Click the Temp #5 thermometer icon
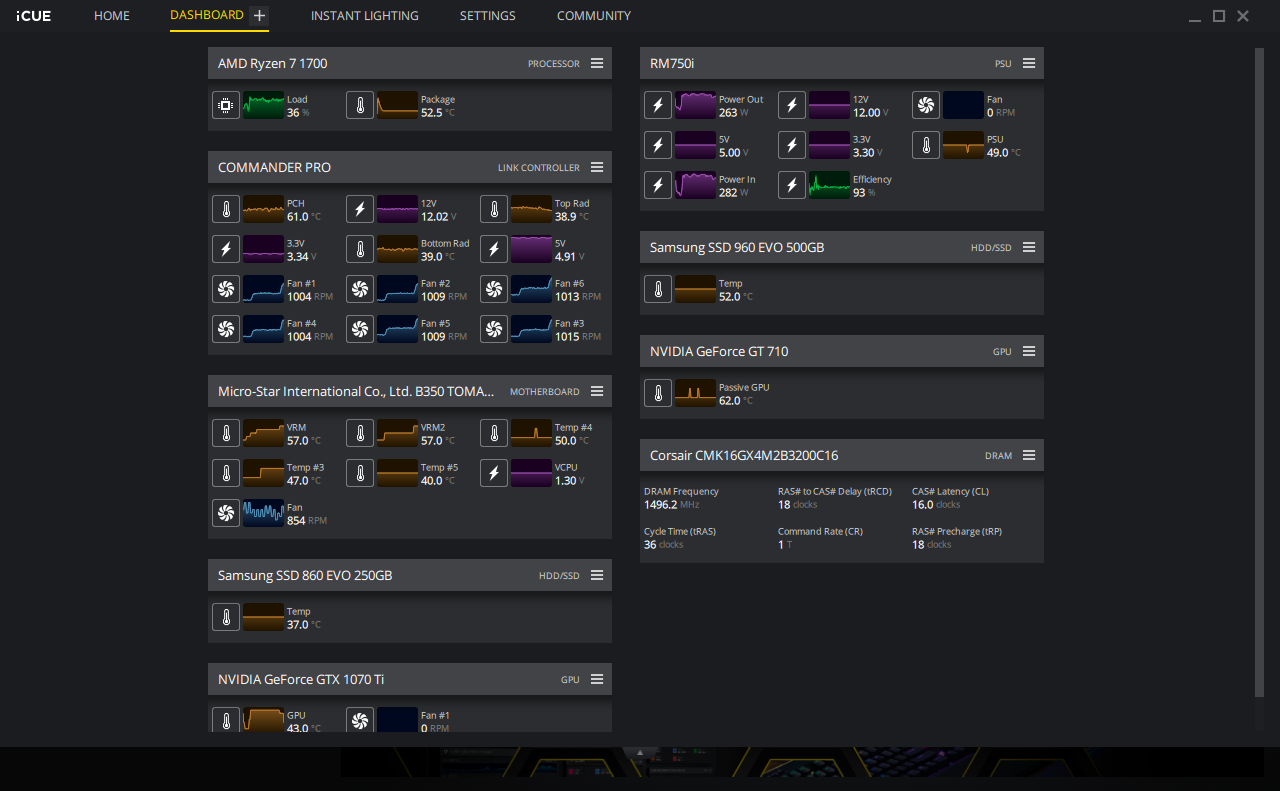Image resolution: width=1280 pixels, height=791 pixels. coord(360,473)
